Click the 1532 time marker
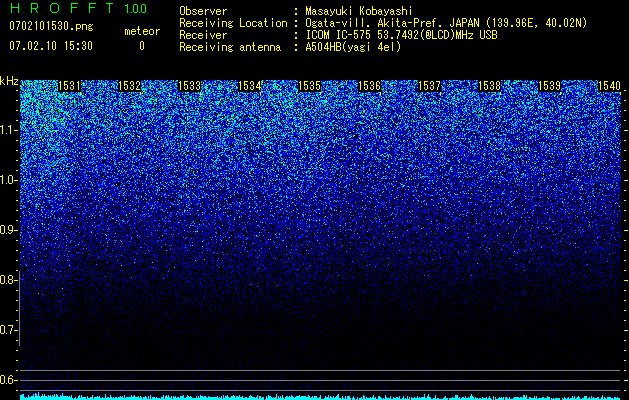 coord(129,86)
